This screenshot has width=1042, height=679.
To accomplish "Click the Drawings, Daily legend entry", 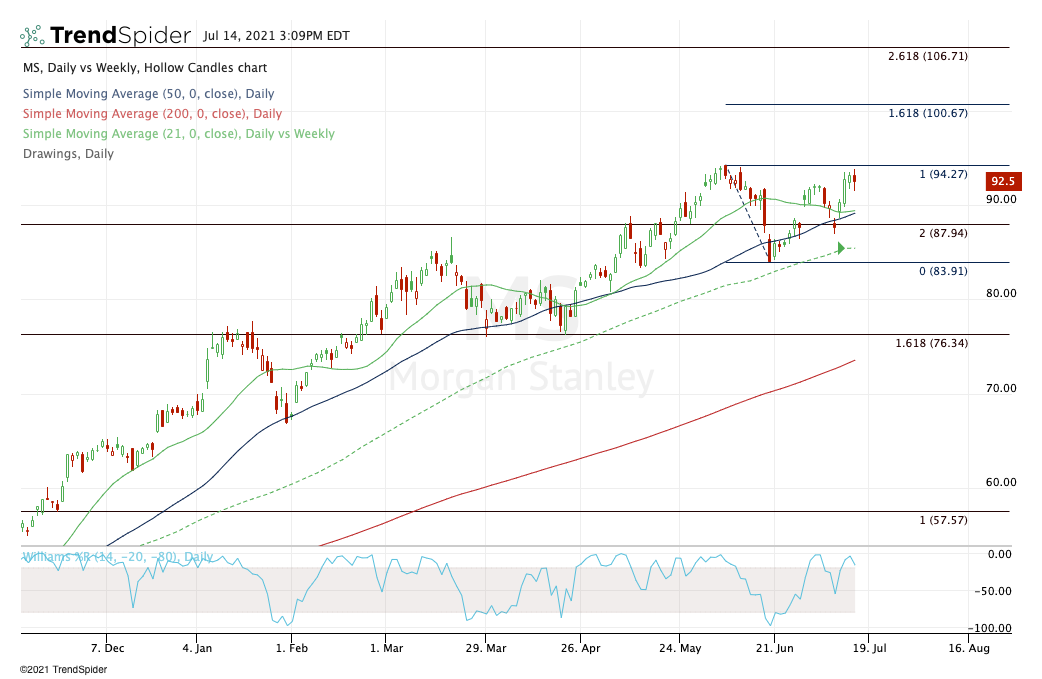I will point(68,153).
